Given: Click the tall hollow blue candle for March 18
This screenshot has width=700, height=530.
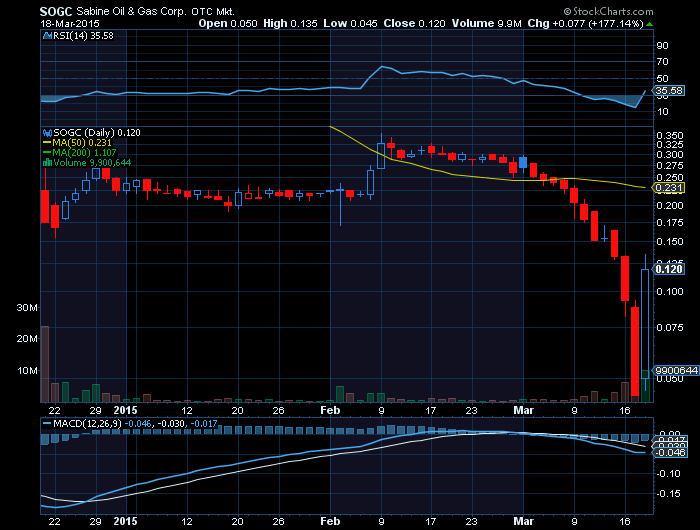Looking at the screenshot, I should (645, 324).
